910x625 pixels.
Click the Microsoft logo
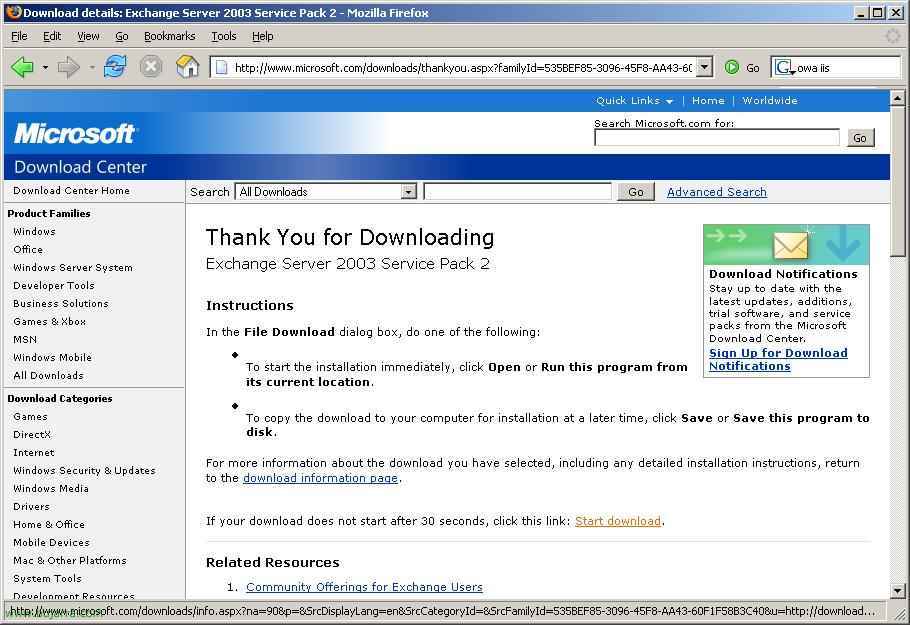[x=74, y=133]
